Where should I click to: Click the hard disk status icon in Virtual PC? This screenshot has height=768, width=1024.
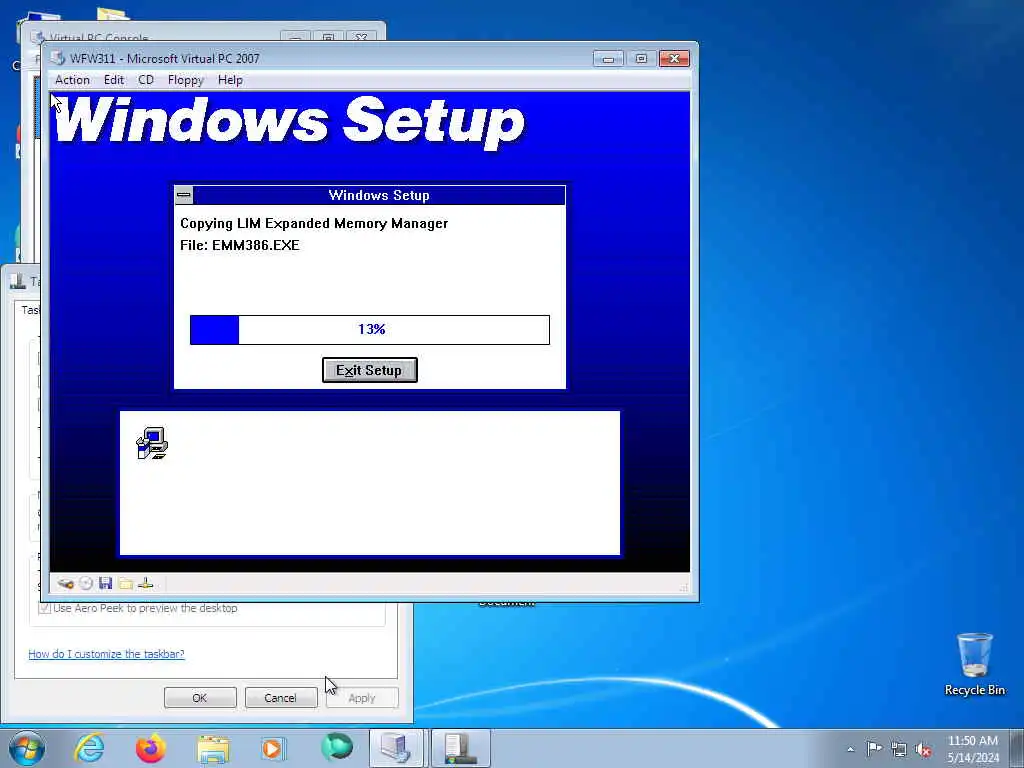(x=65, y=584)
